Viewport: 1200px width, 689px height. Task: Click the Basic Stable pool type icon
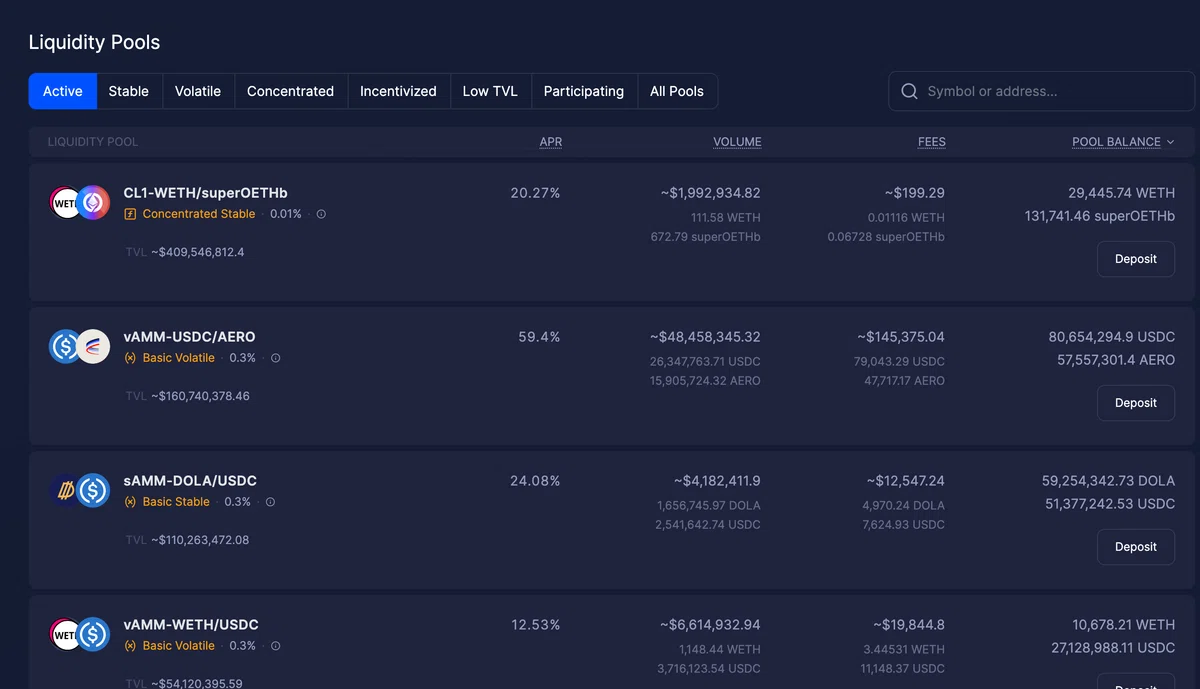point(130,502)
